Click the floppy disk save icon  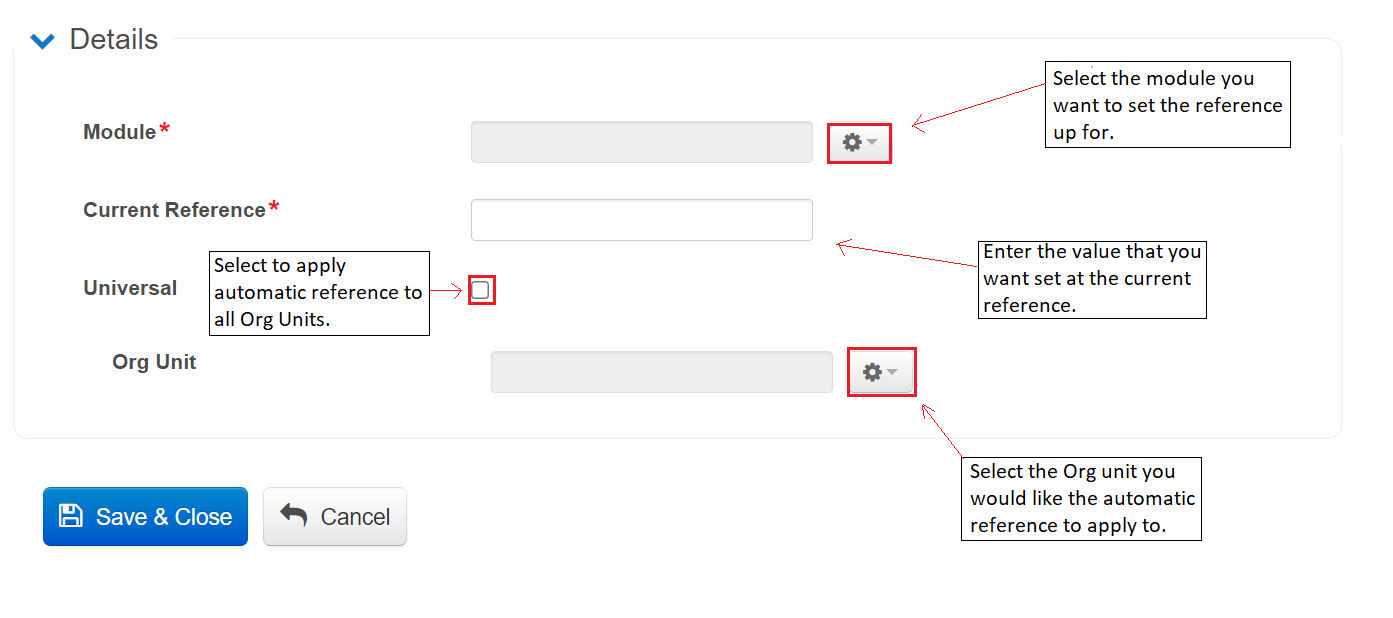[71, 516]
